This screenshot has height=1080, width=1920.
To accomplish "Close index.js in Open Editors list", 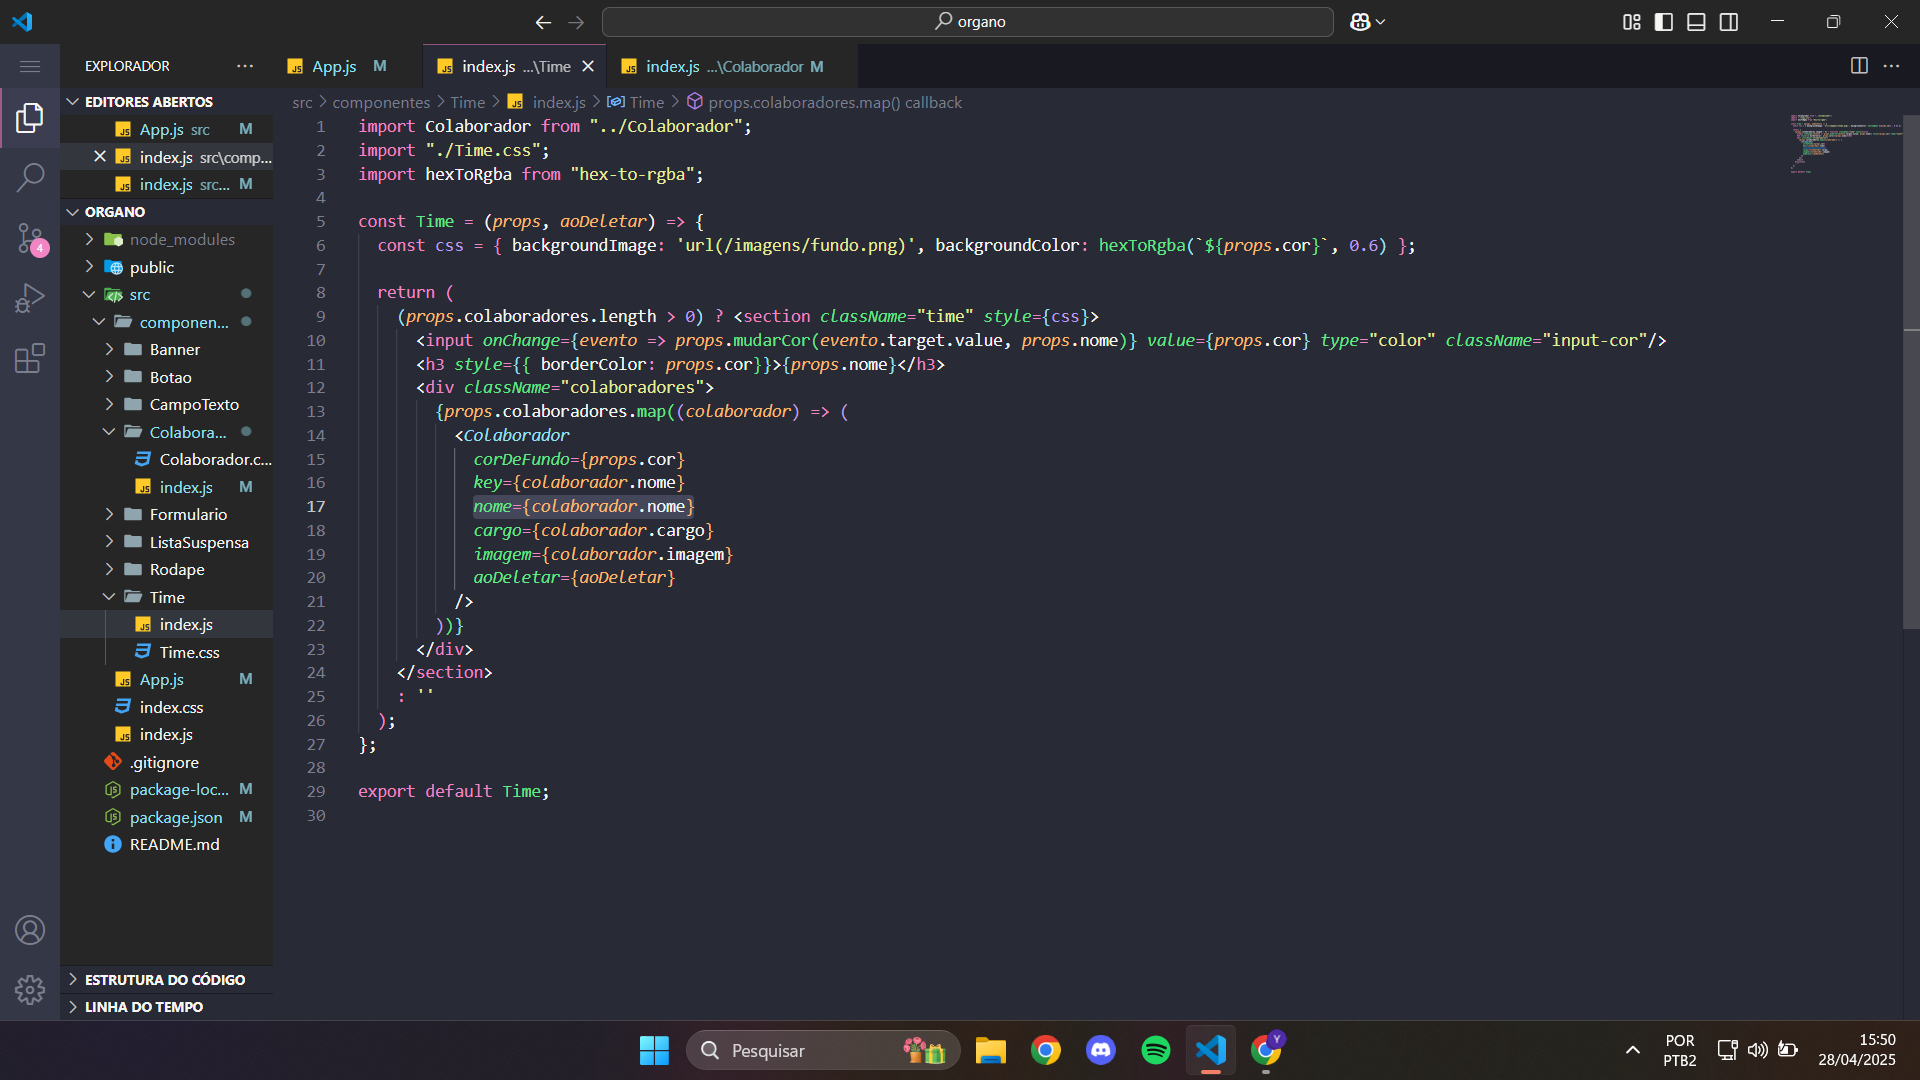I will pos(100,157).
